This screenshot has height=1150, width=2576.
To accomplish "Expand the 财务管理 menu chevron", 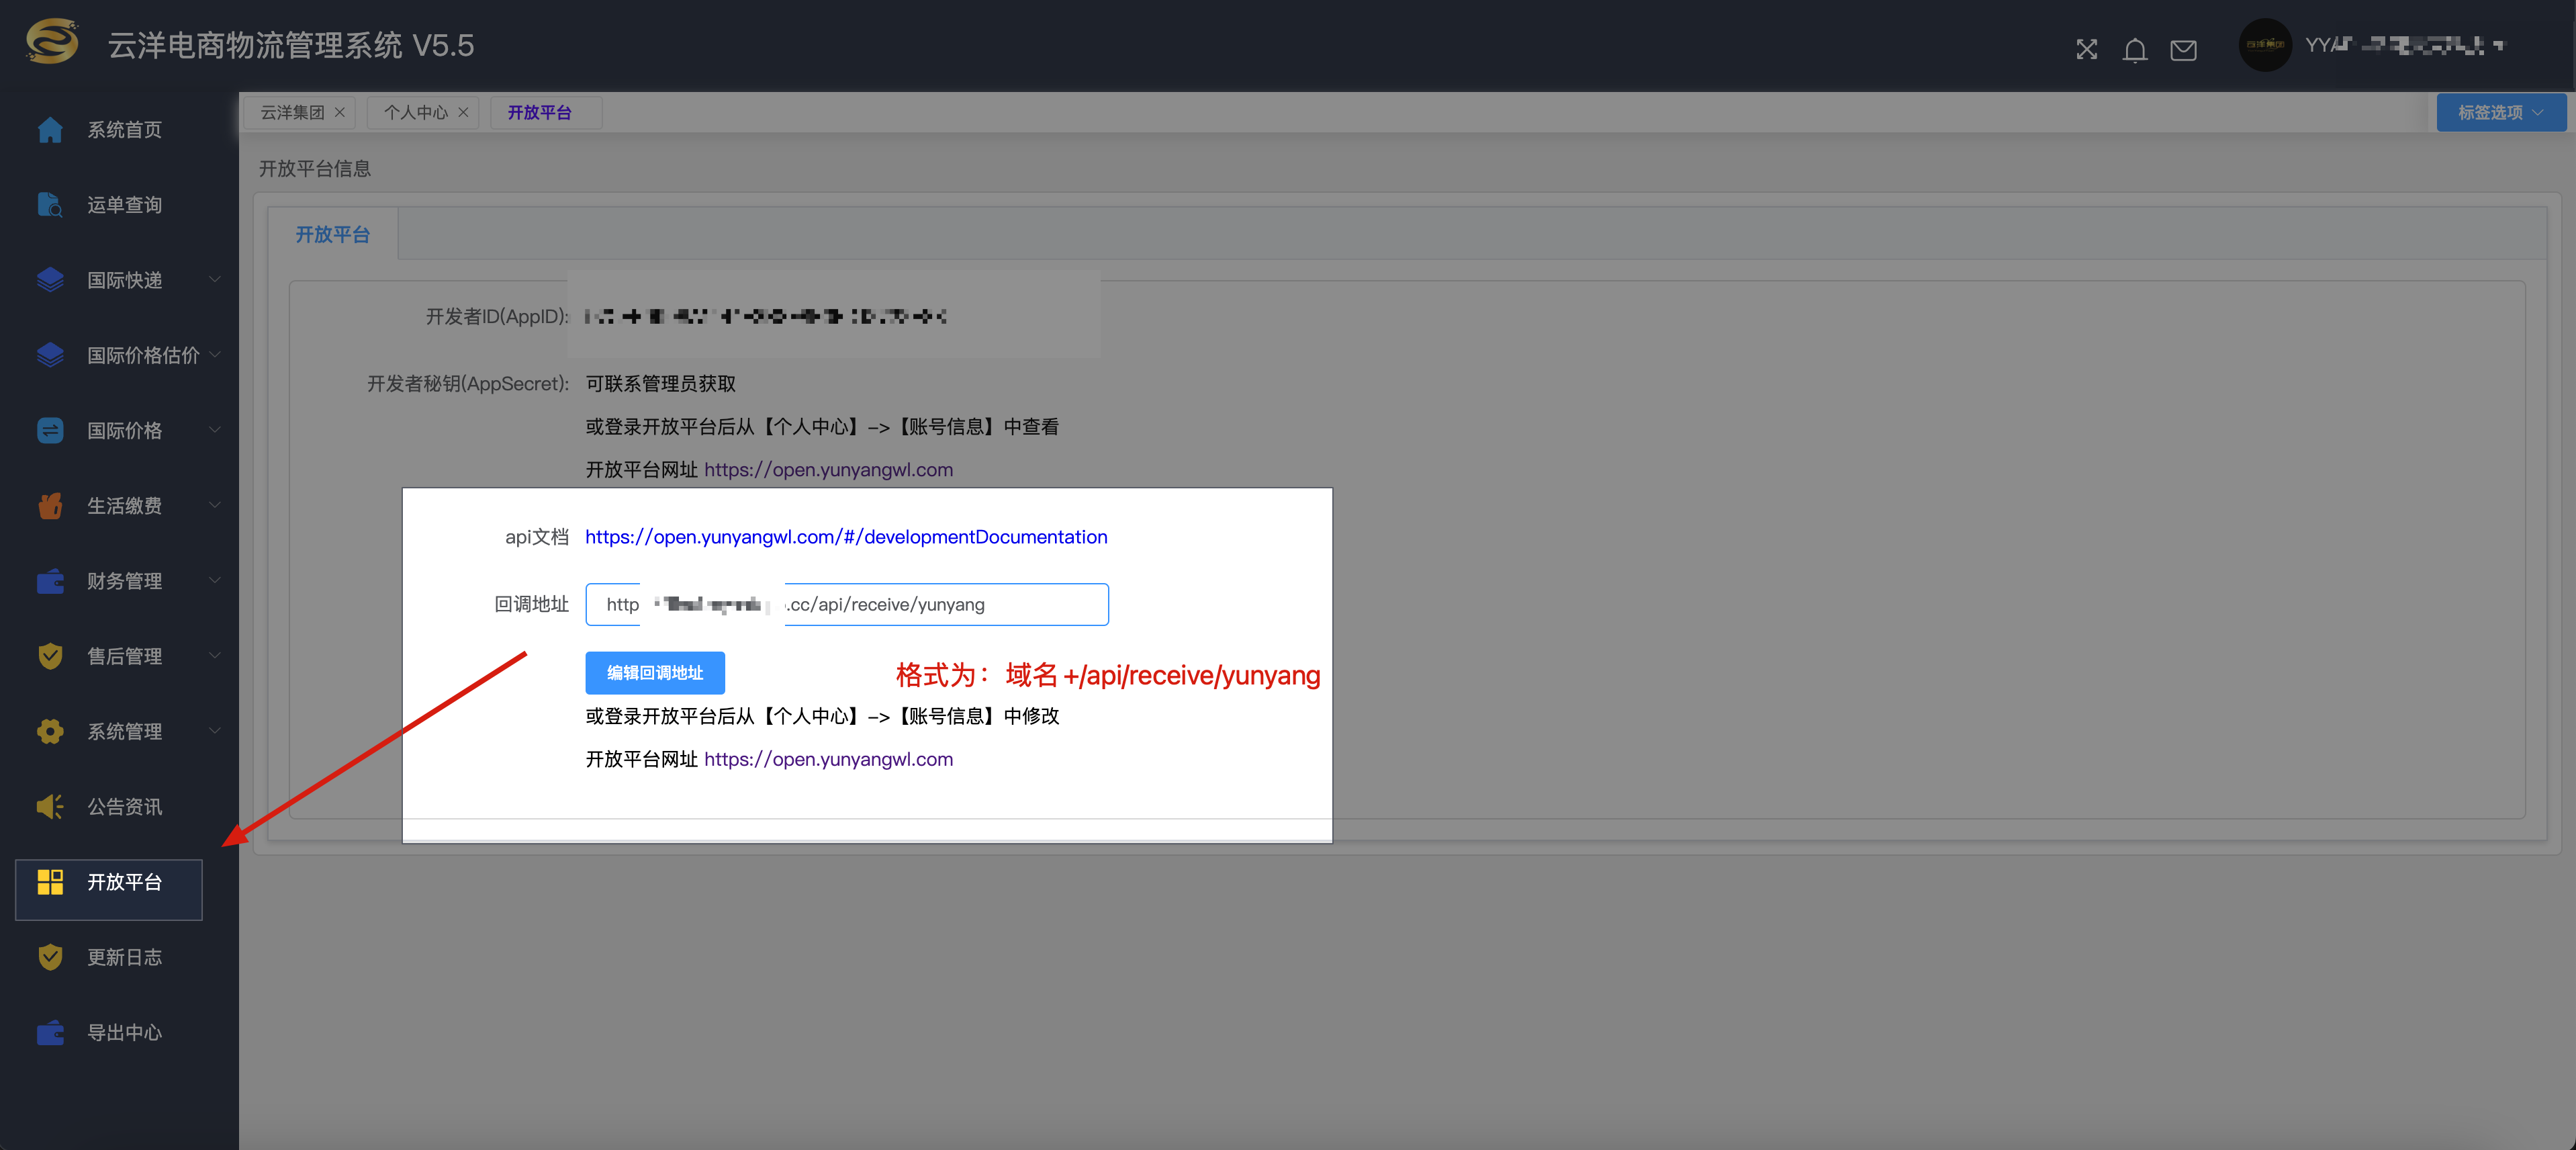I will pyautogui.click(x=215, y=581).
